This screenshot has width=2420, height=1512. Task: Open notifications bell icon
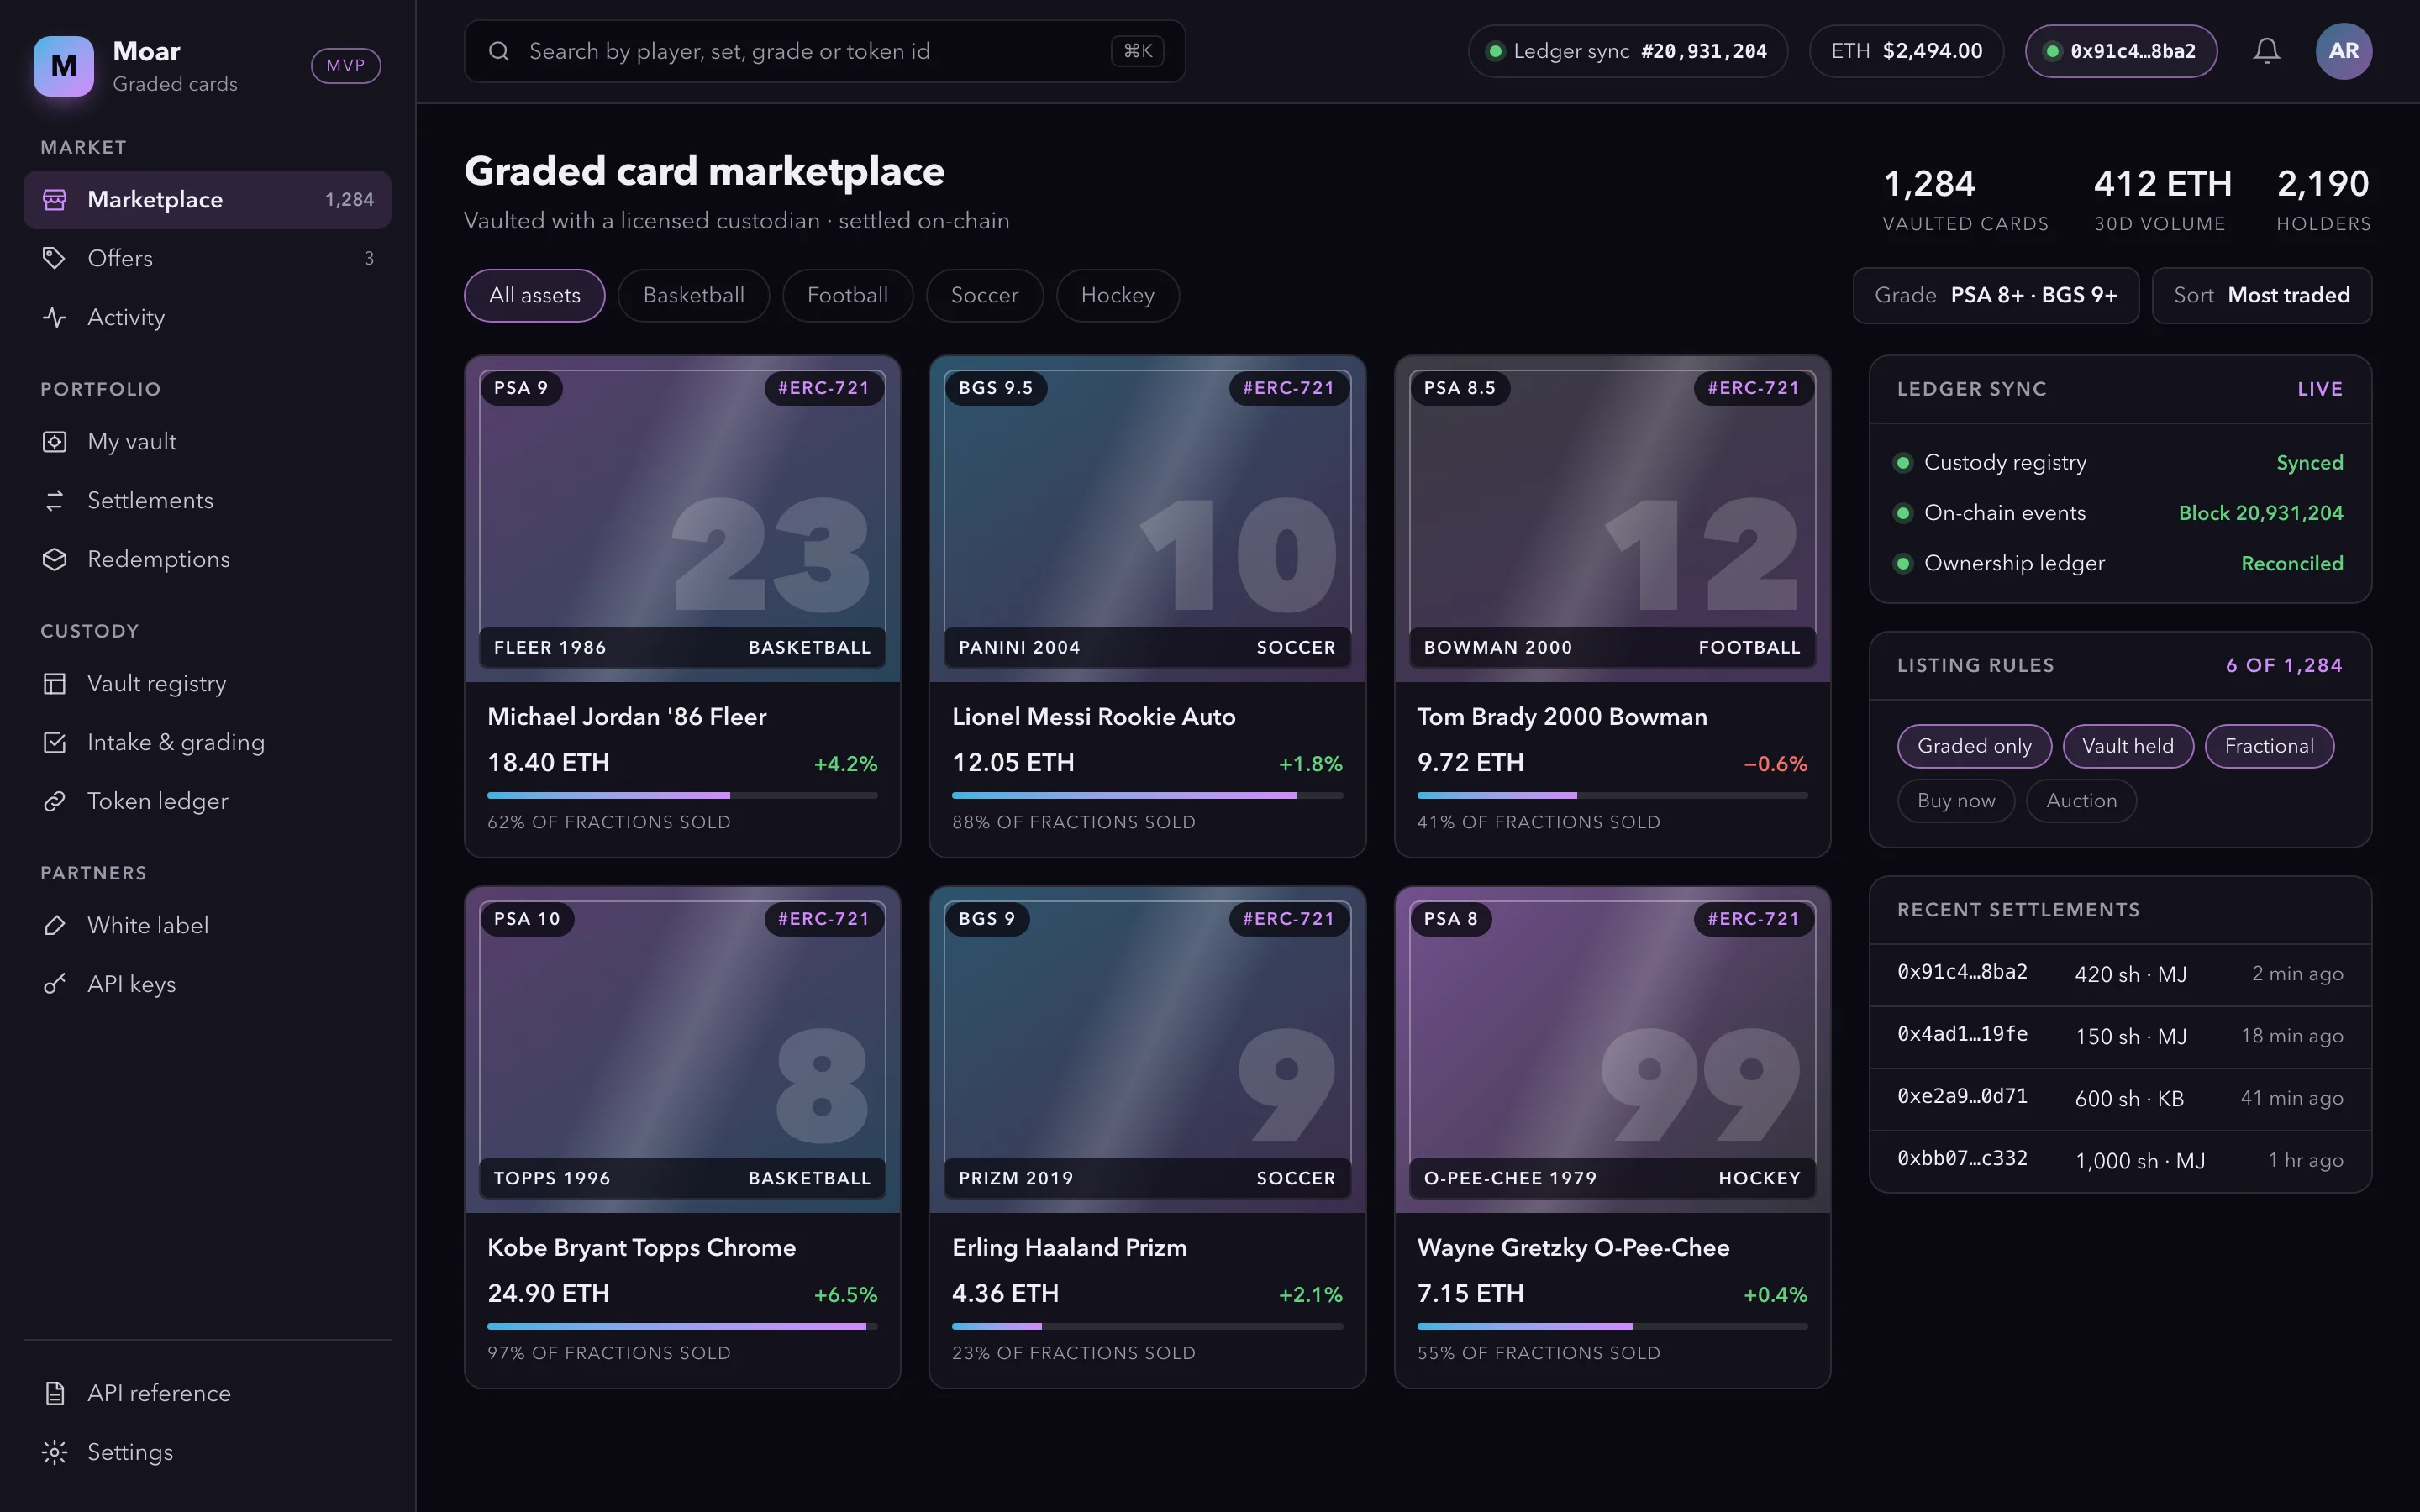2267,51
